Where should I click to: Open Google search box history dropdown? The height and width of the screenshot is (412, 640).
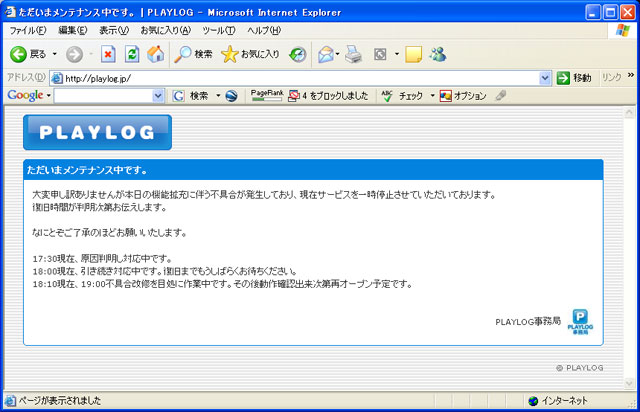(158, 96)
